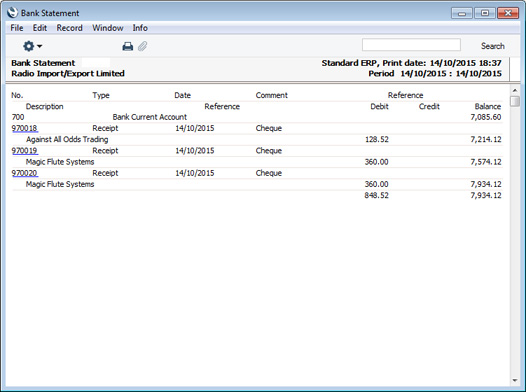Open receipt 970018 link
526x392 pixels.
24,128
